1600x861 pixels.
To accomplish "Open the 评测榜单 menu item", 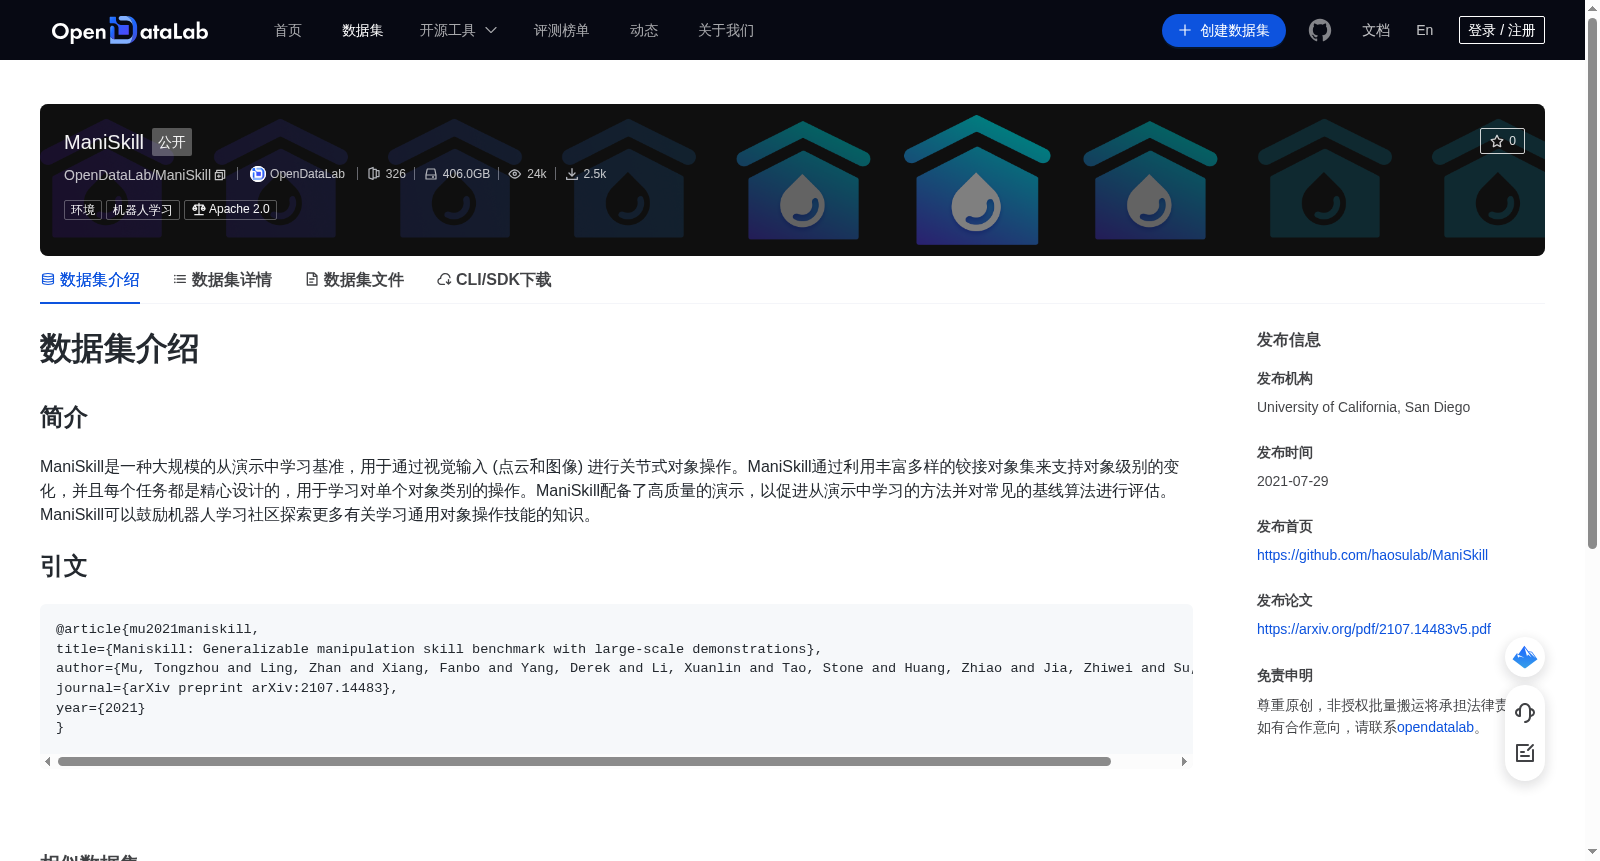I will [x=561, y=30].
